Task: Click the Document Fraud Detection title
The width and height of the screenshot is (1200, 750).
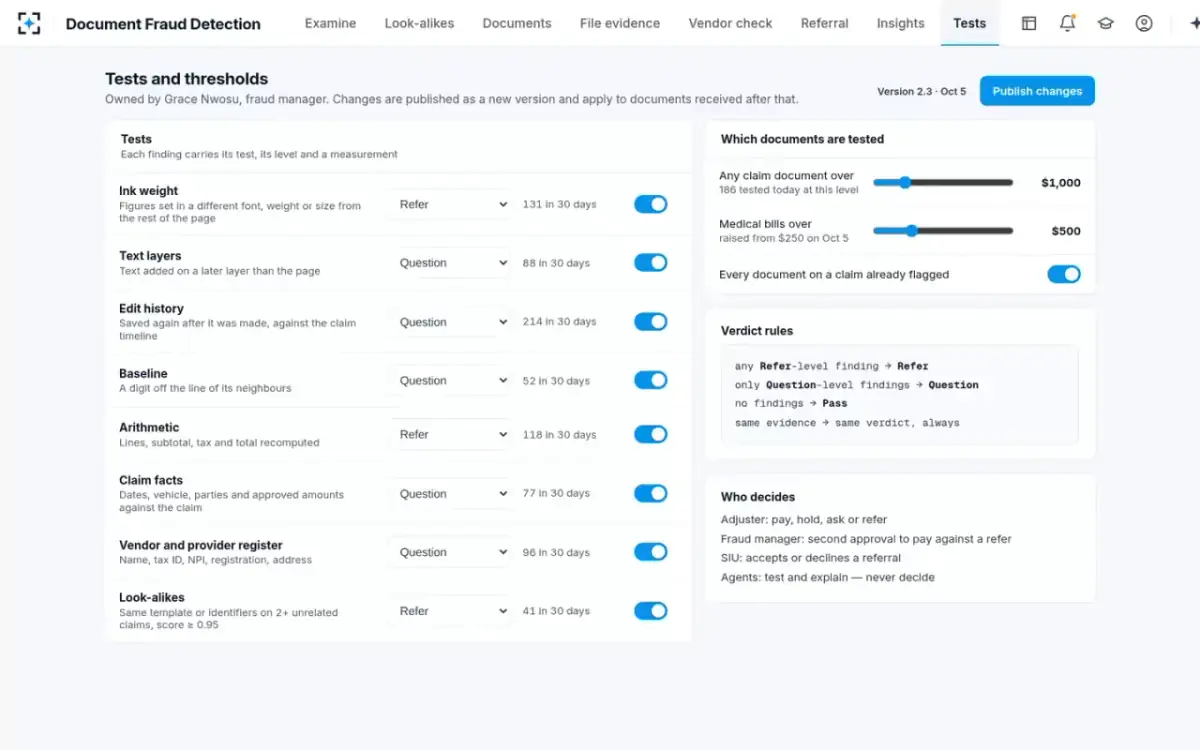Action: tap(163, 24)
